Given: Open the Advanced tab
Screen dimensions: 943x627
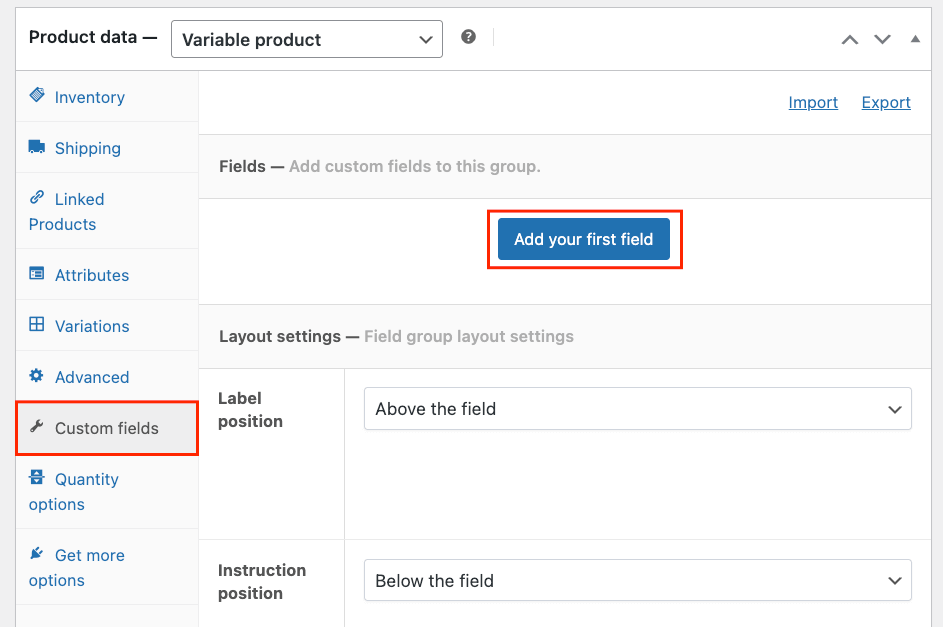Looking at the screenshot, I should pyautogui.click(x=107, y=377).
